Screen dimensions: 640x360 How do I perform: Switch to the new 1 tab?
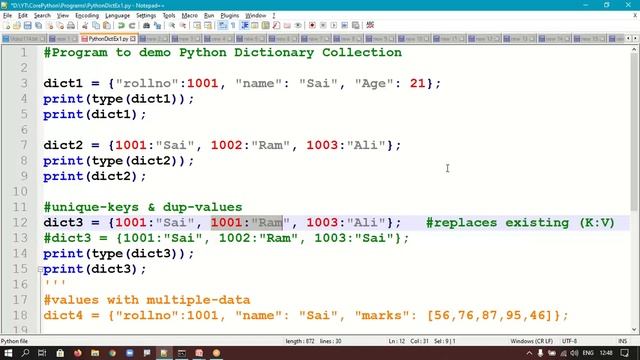tap(63, 39)
